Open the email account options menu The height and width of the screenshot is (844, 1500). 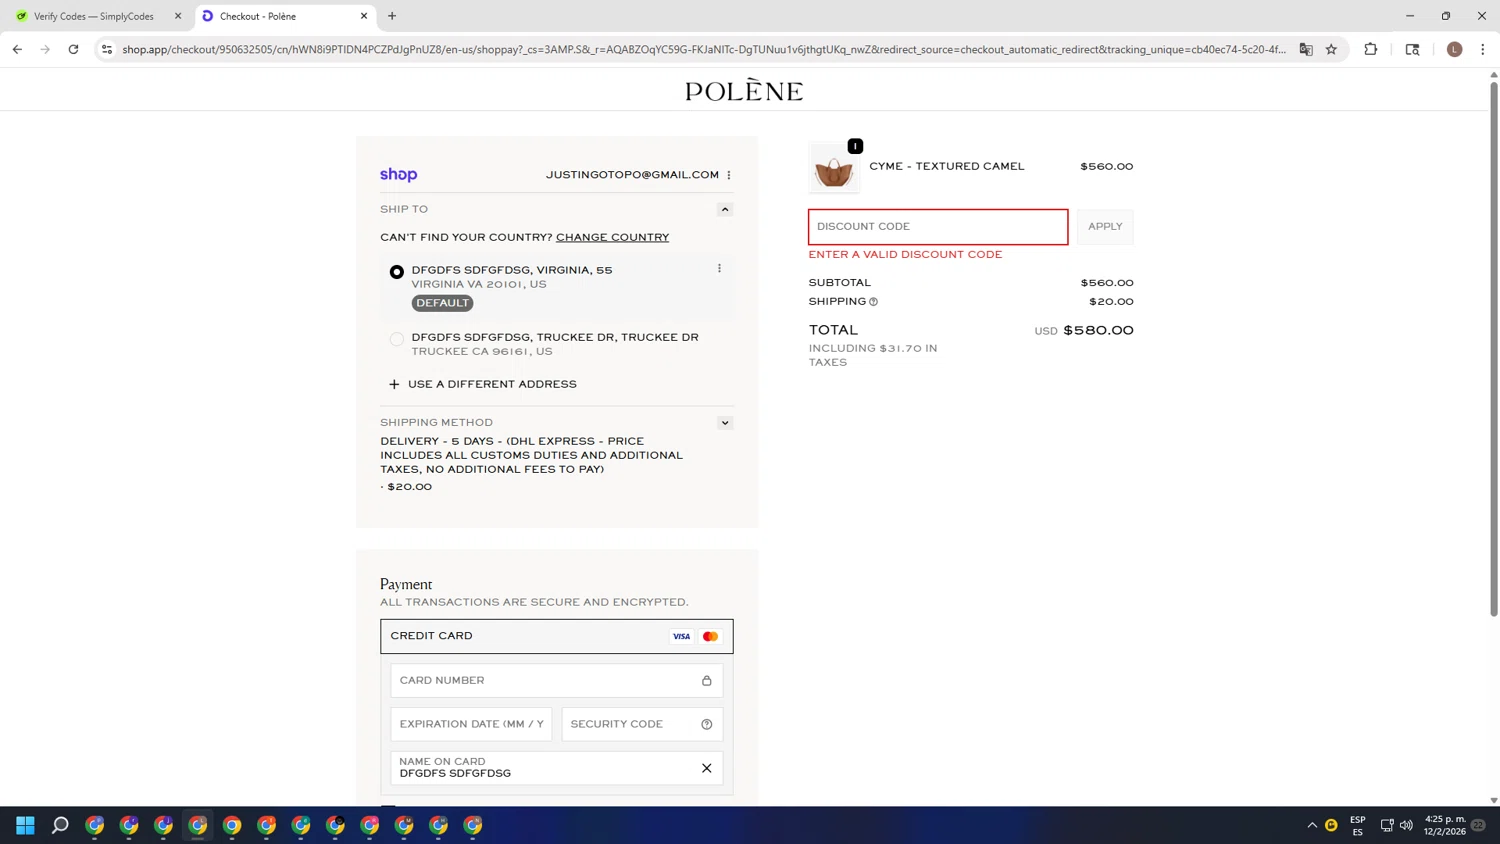[729, 175]
